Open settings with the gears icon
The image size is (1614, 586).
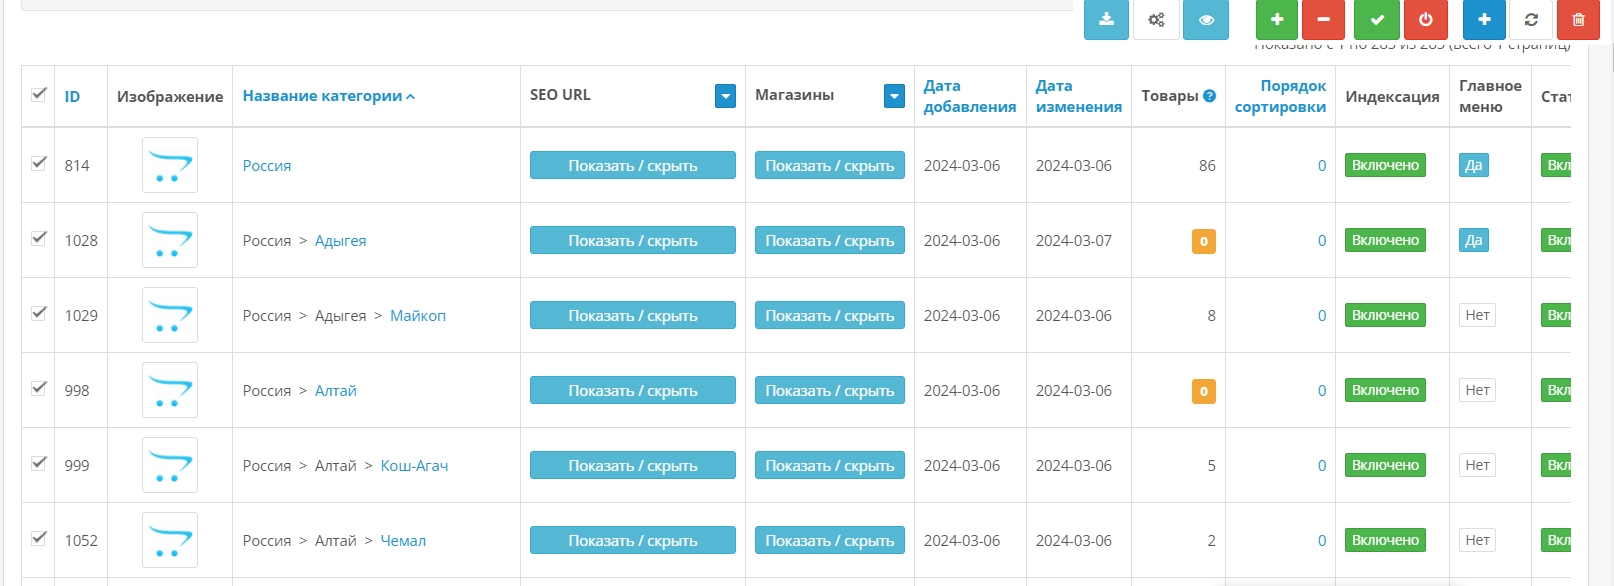pos(1156,20)
